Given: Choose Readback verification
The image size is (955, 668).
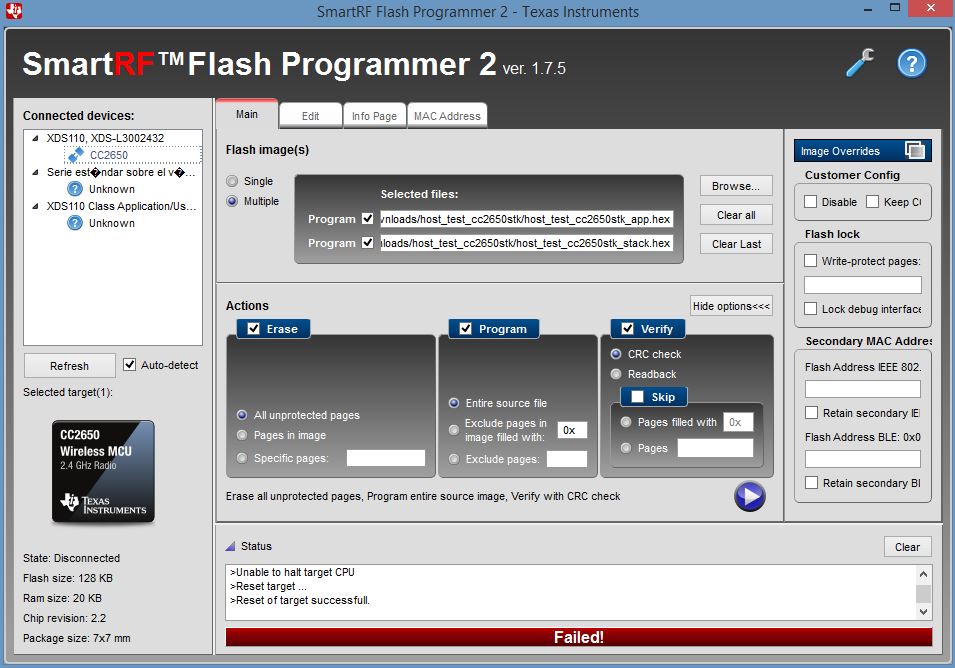Looking at the screenshot, I should 616,374.
